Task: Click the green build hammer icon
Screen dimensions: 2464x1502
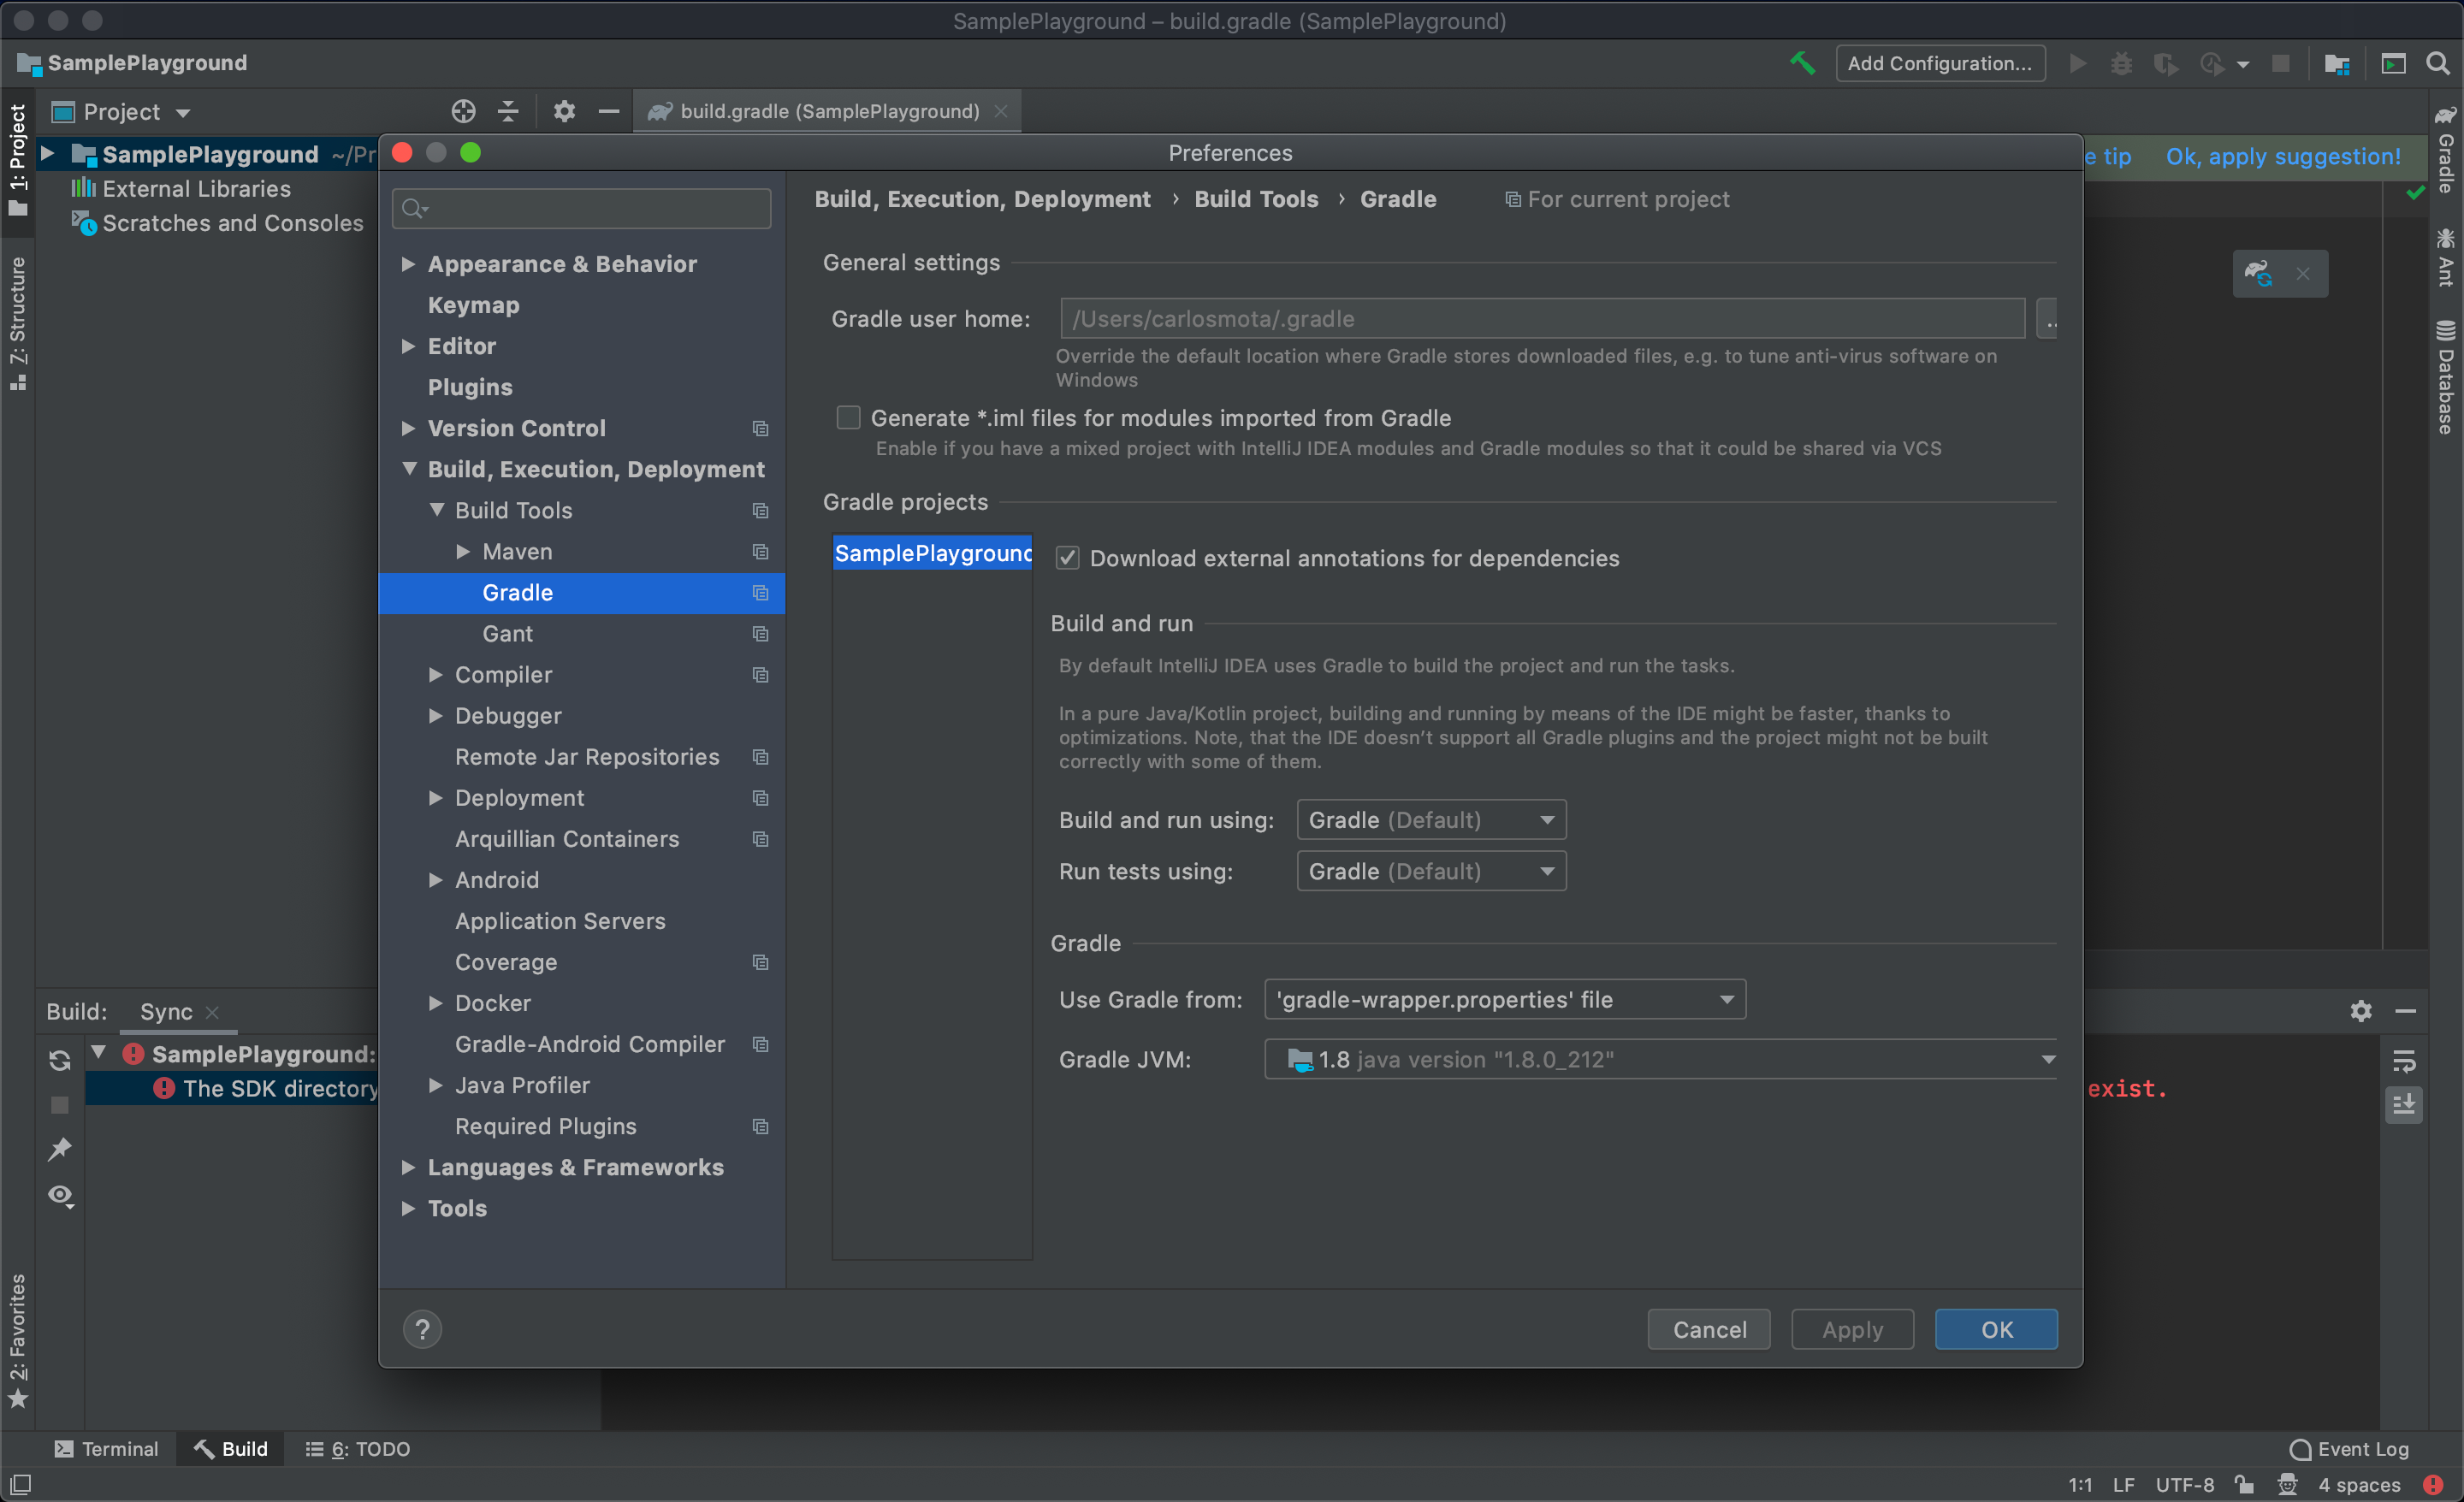Action: (1802, 63)
